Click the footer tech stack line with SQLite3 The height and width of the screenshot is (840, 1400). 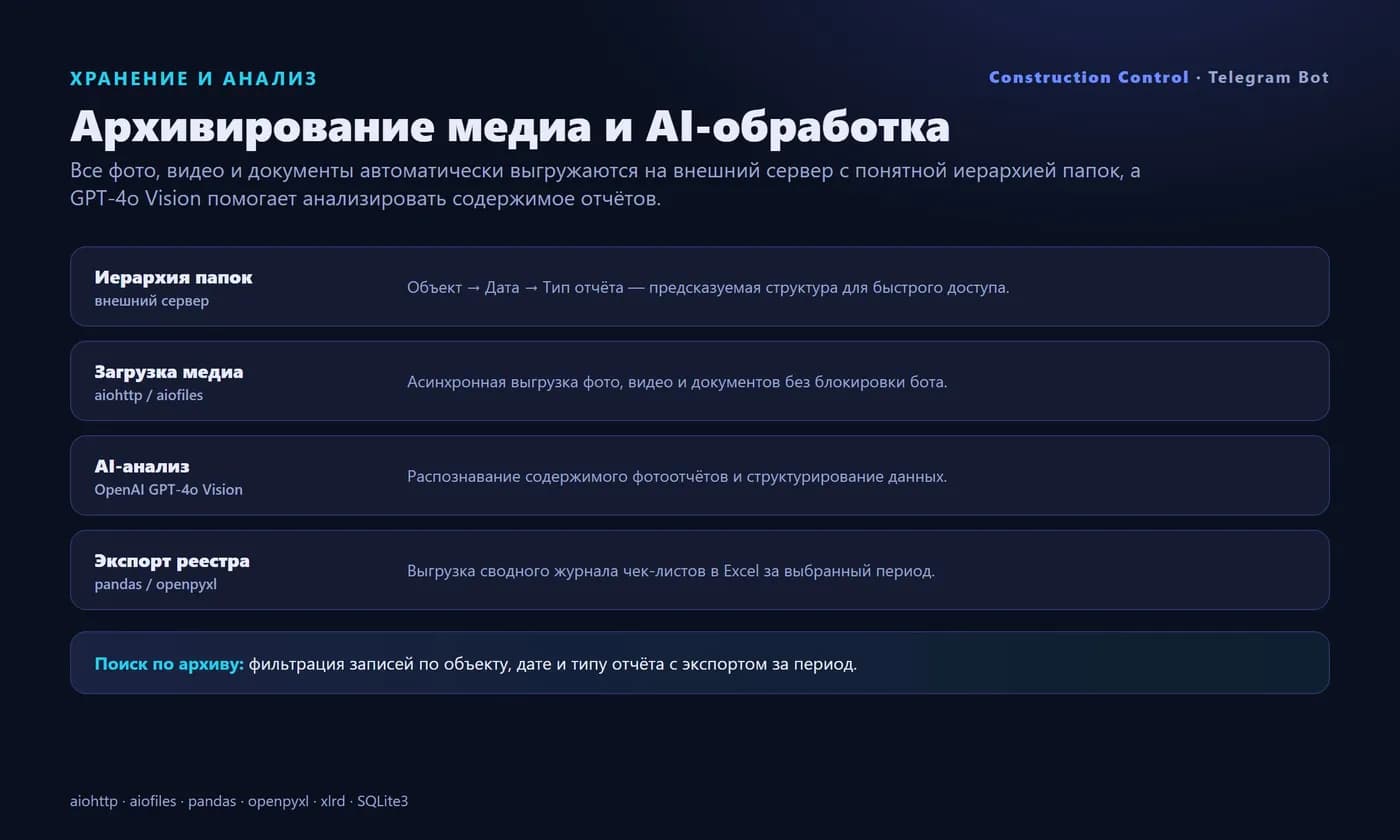tap(239, 801)
